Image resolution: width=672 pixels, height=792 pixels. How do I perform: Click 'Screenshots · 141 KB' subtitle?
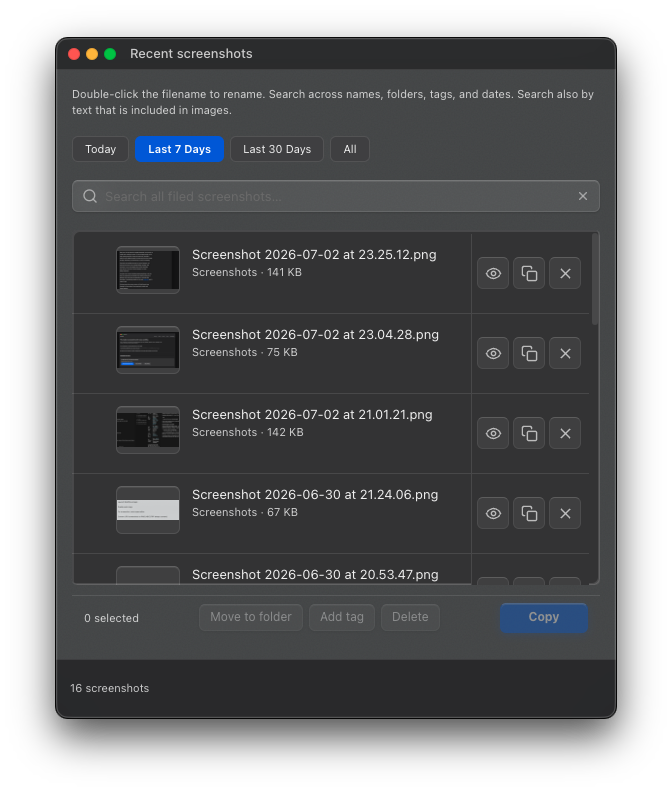coord(247,272)
